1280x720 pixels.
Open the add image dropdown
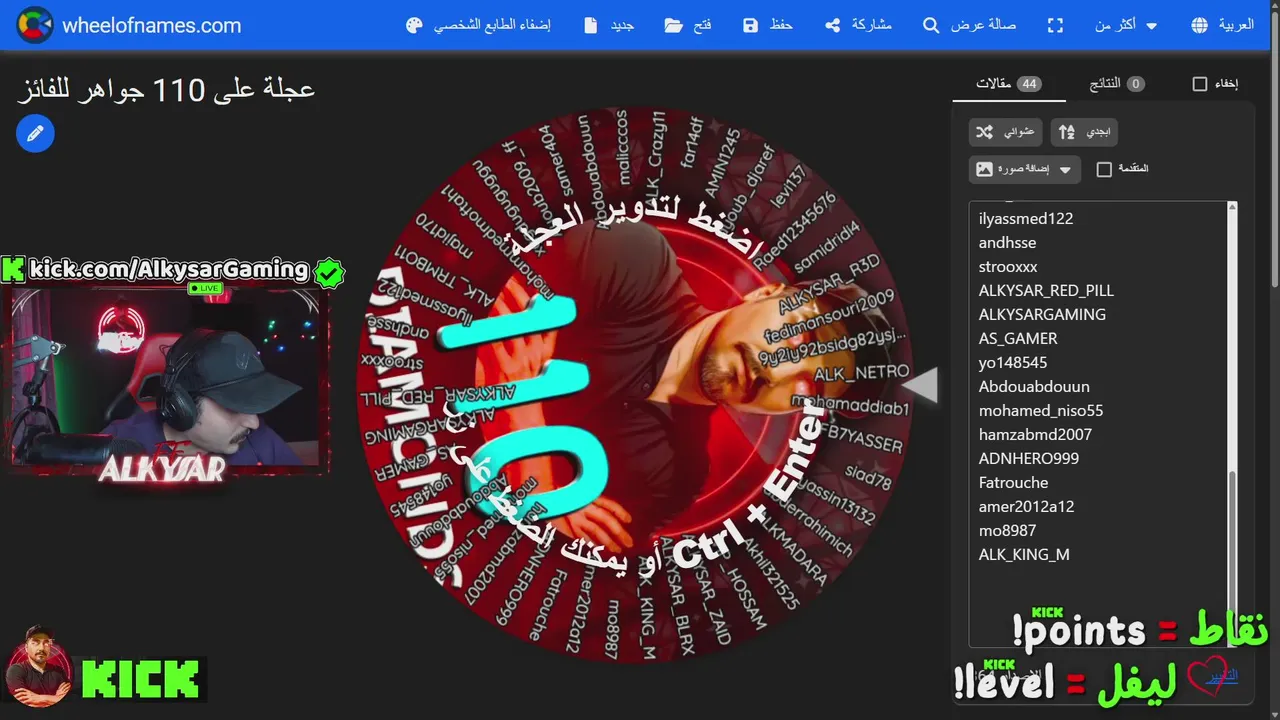(x=1025, y=169)
